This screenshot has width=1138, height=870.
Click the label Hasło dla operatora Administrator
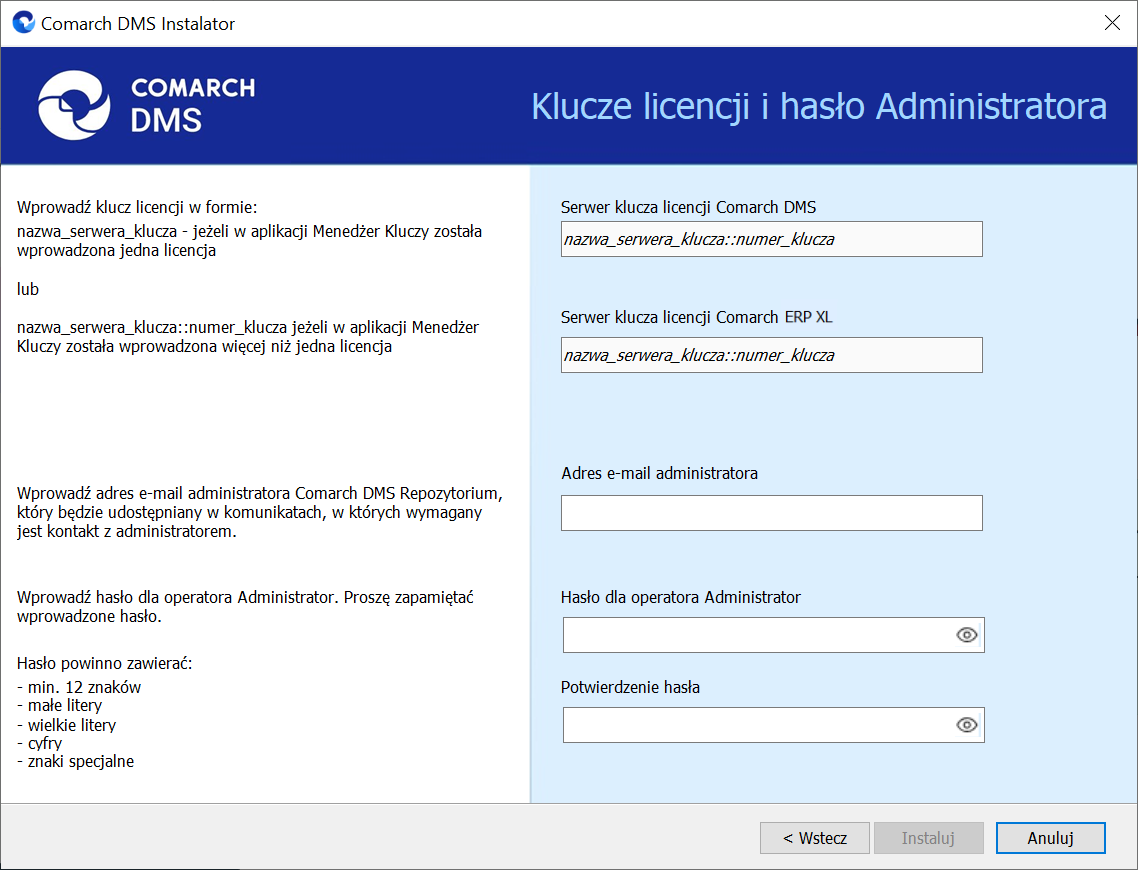point(680,597)
